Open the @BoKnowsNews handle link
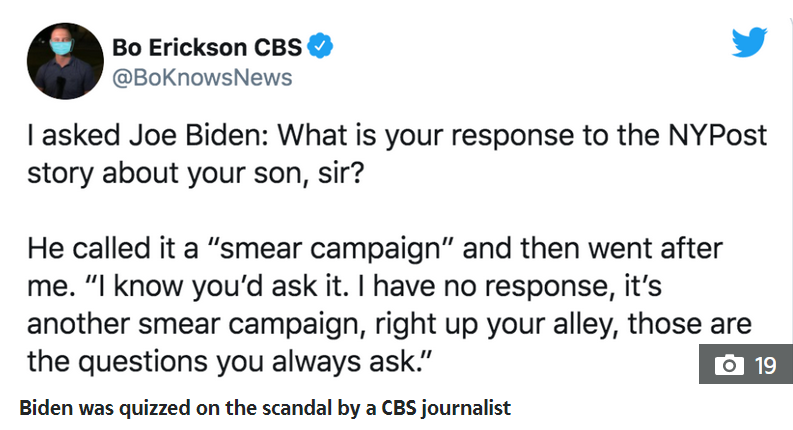 pos(202,77)
